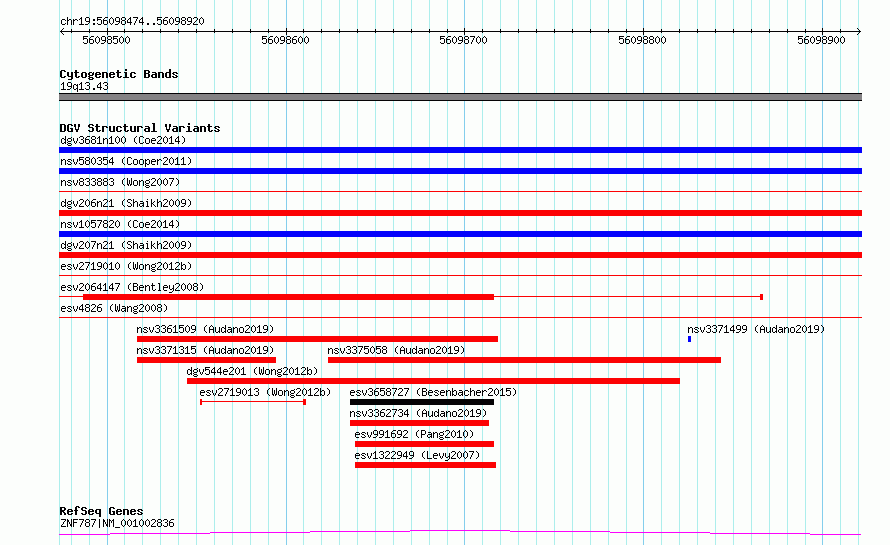The image size is (890, 545).
Task: Open the nsv580354 (Cooper2011) variant label
Action: [126, 161]
